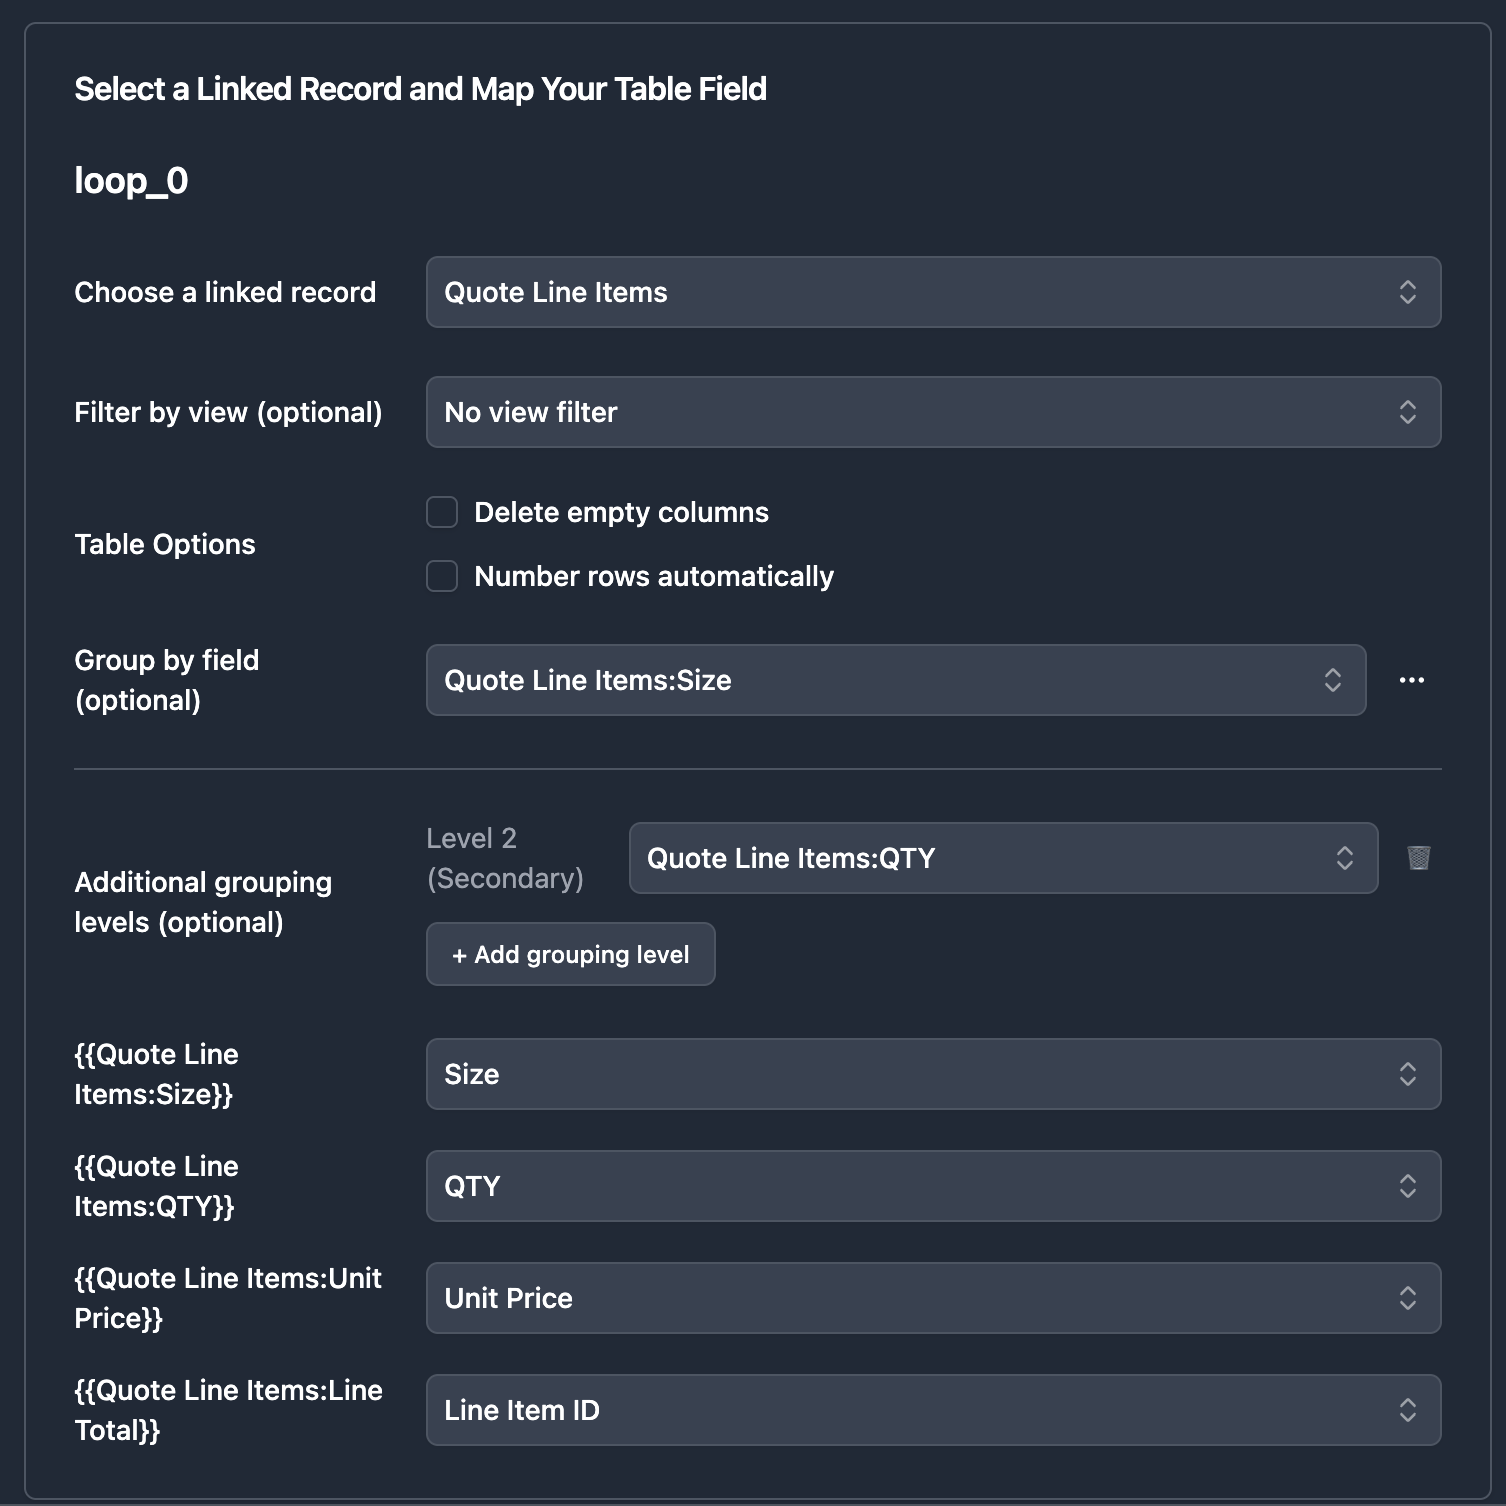The width and height of the screenshot is (1506, 1506).
Task: Click the loop_0 heading
Action: pyautogui.click(x=131, y=181)
